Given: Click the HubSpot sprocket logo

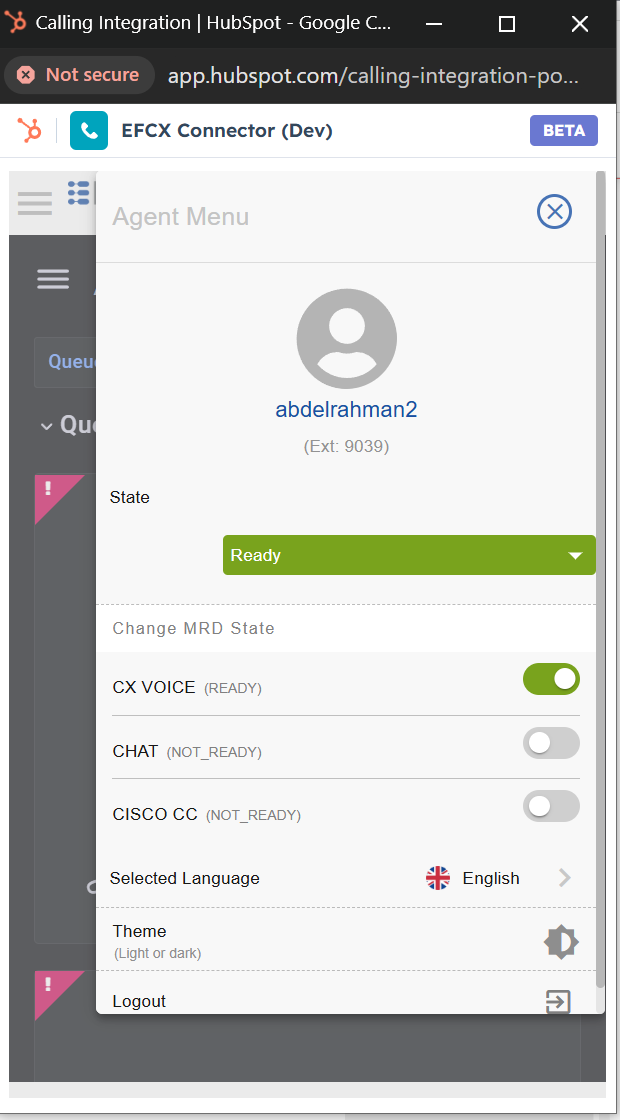Looking at the screenshot, I should [x=30, y=130].
